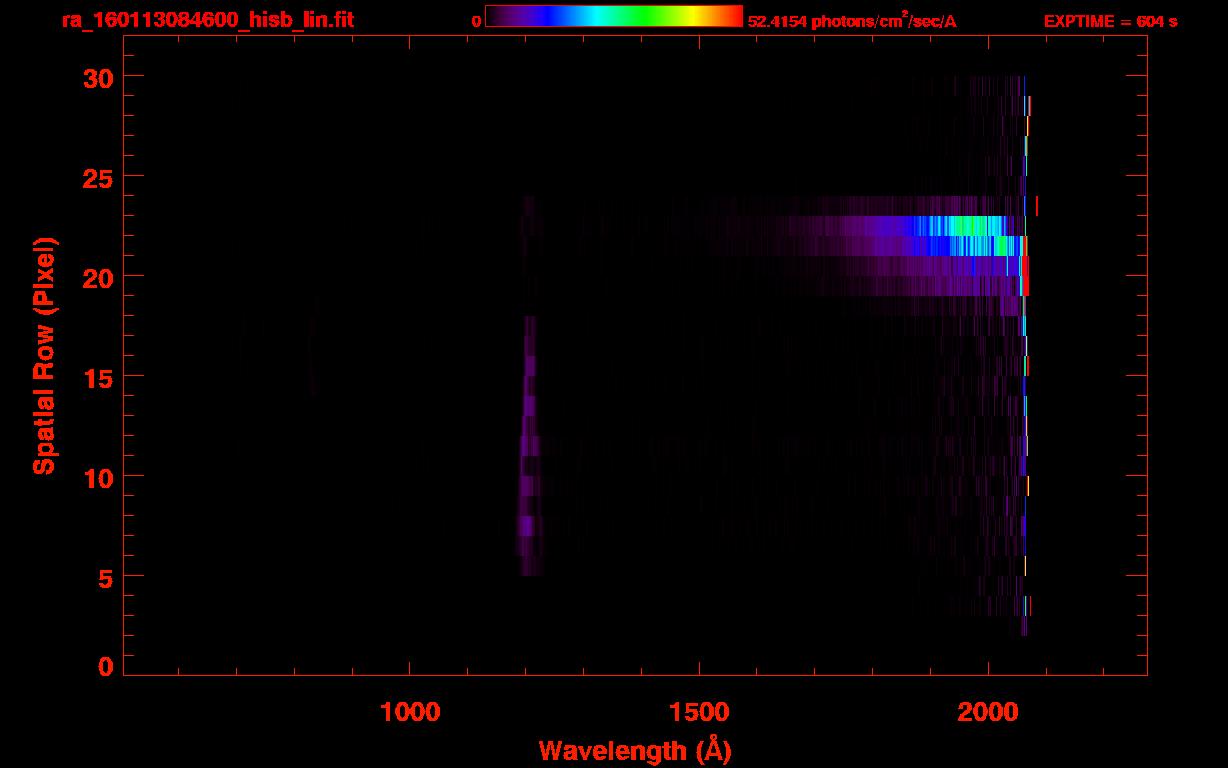Click the 10 spatial row tick label

[x=97, y=477]
